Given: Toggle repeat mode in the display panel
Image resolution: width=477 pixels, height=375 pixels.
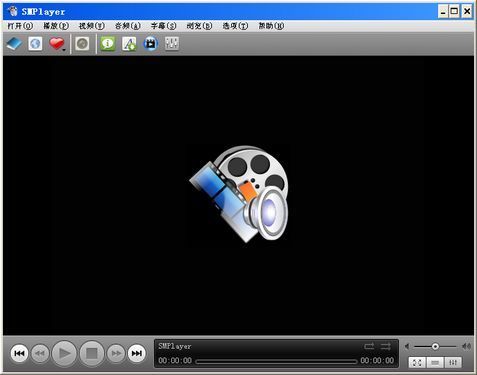Looking at the screenshot, I should (x=369, y=346).
